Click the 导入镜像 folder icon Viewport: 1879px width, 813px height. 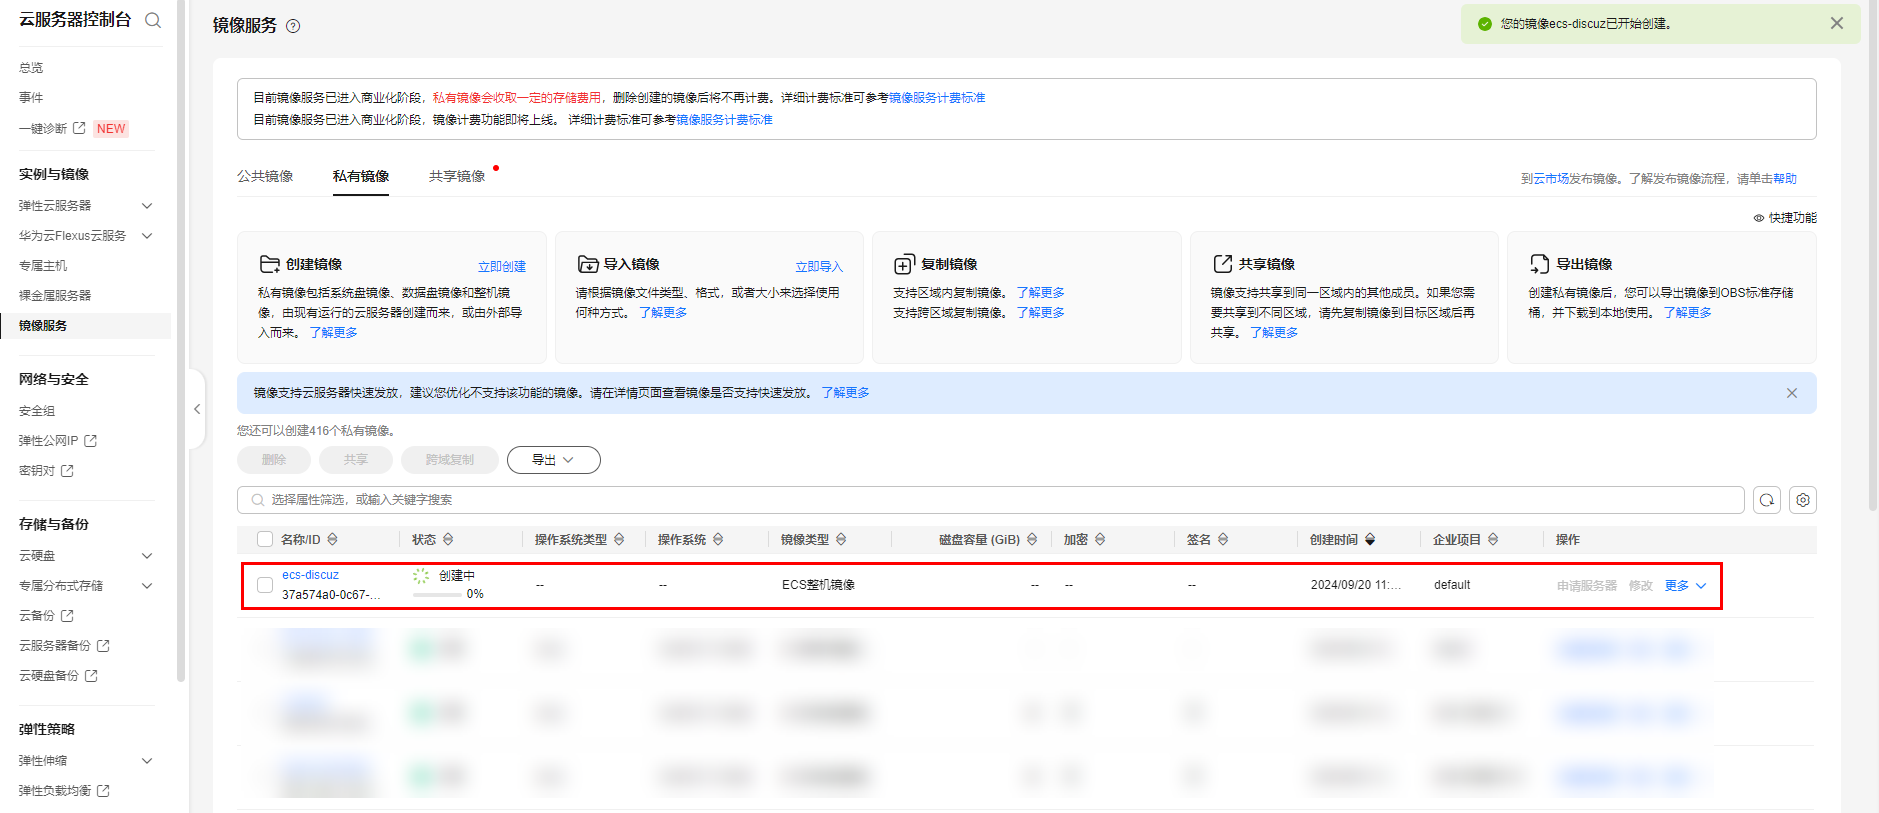588,264
